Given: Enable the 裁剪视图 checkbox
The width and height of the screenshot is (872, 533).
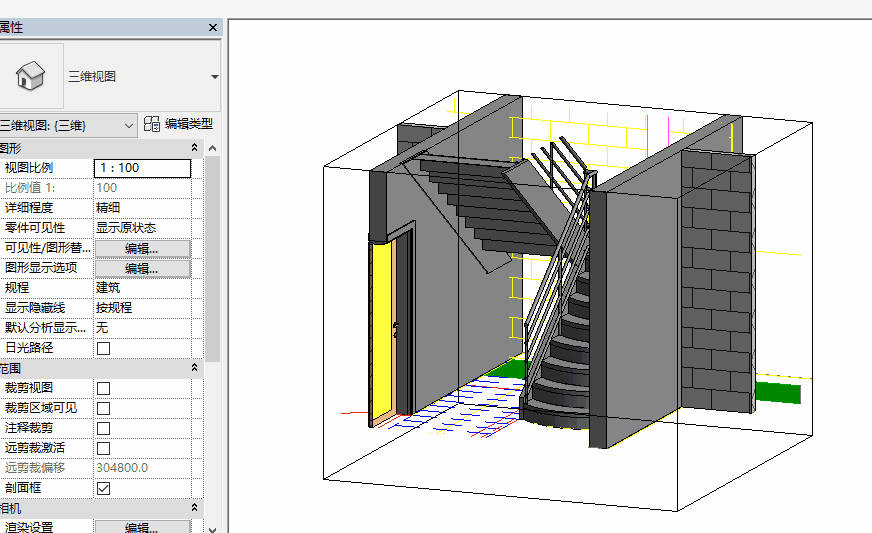Looking at the screenshot, I should click(103, 388).
